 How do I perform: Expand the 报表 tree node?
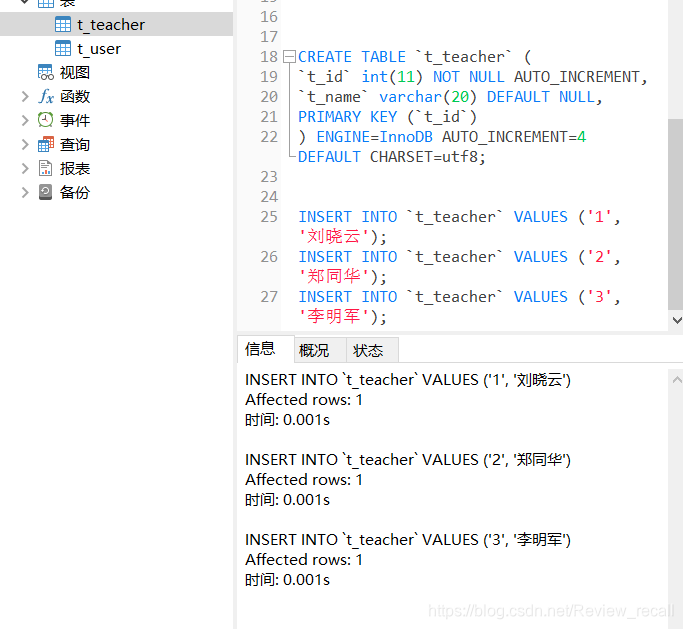click(25, 168)
